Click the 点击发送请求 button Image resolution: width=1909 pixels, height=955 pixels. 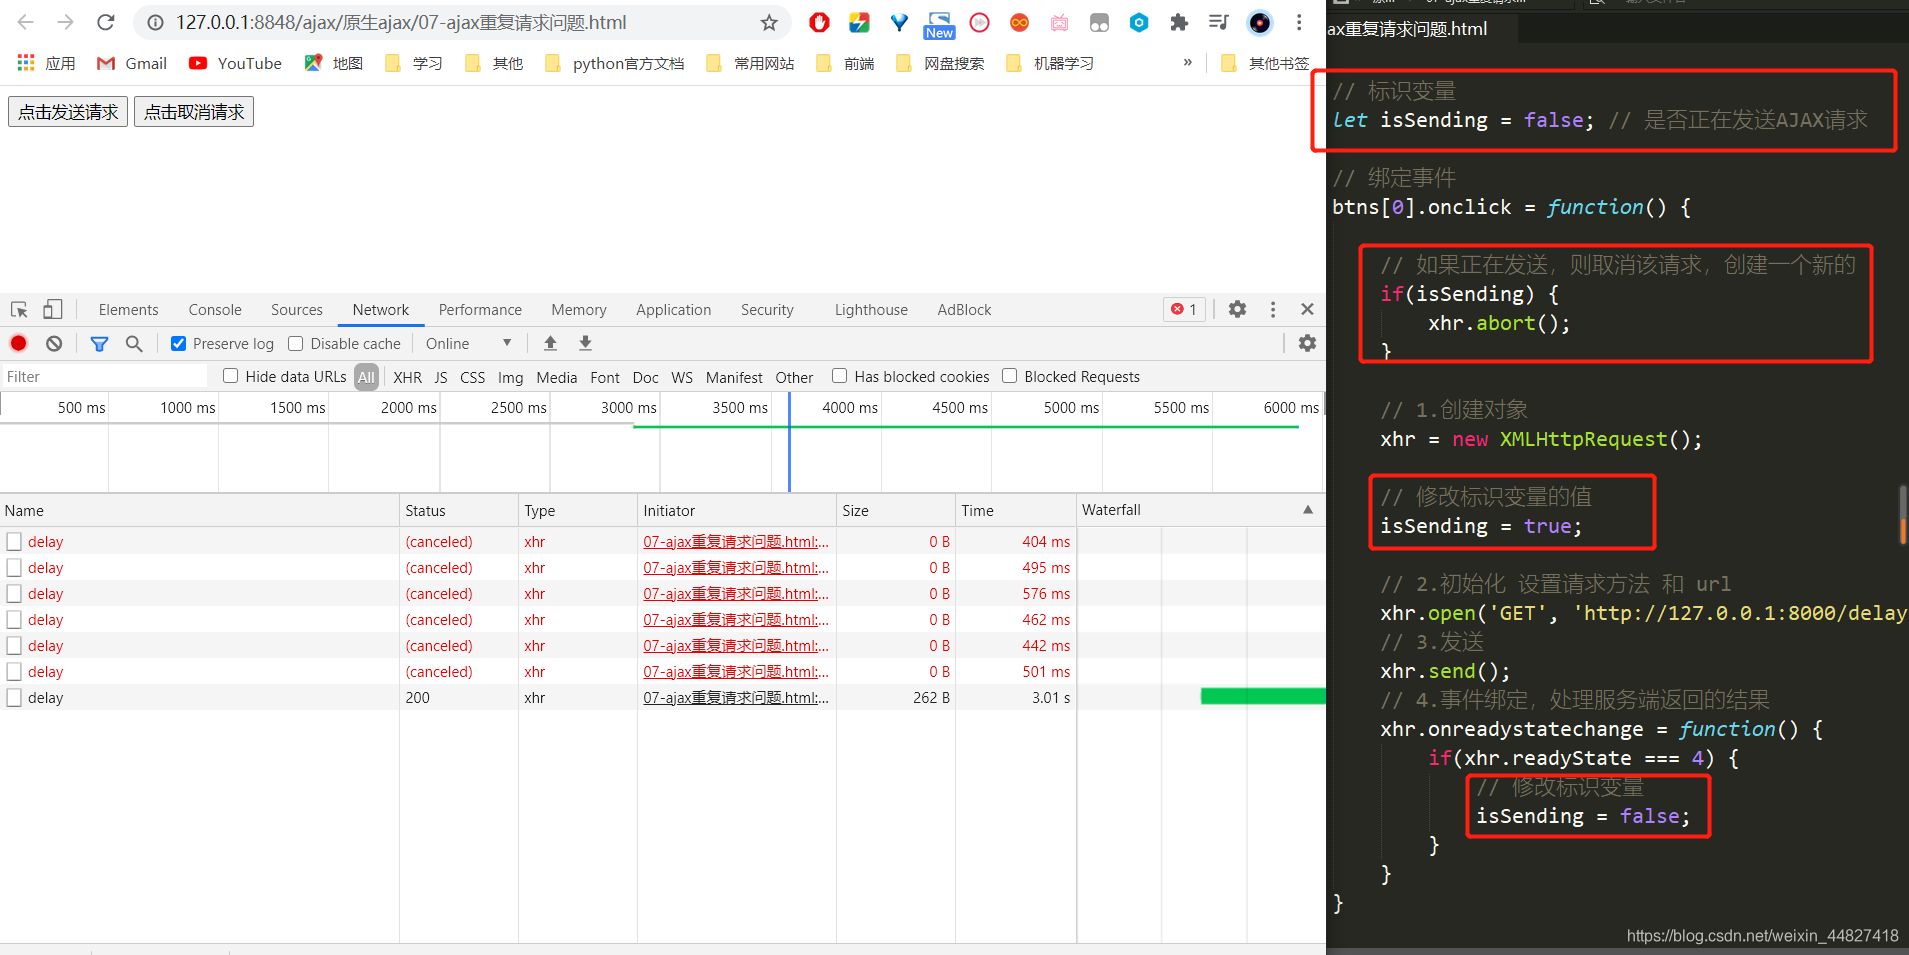click(x=68, y=112)
